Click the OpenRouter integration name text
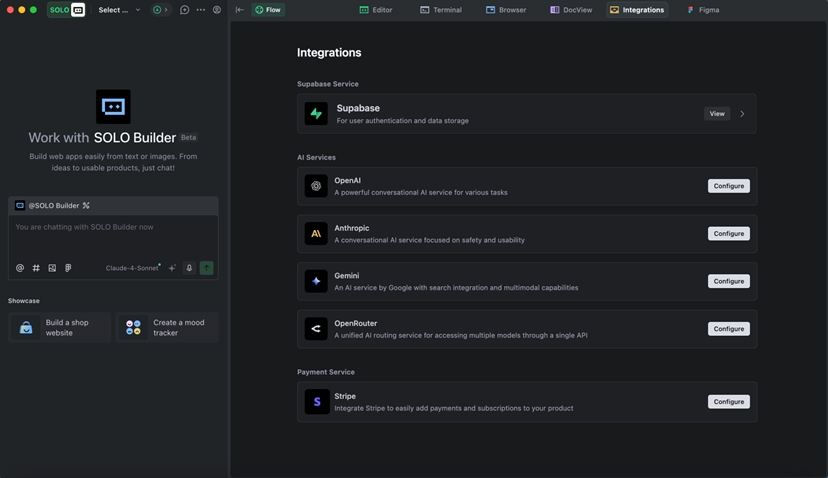Screen dimensions: 828x478 click(x=355, y=323)
